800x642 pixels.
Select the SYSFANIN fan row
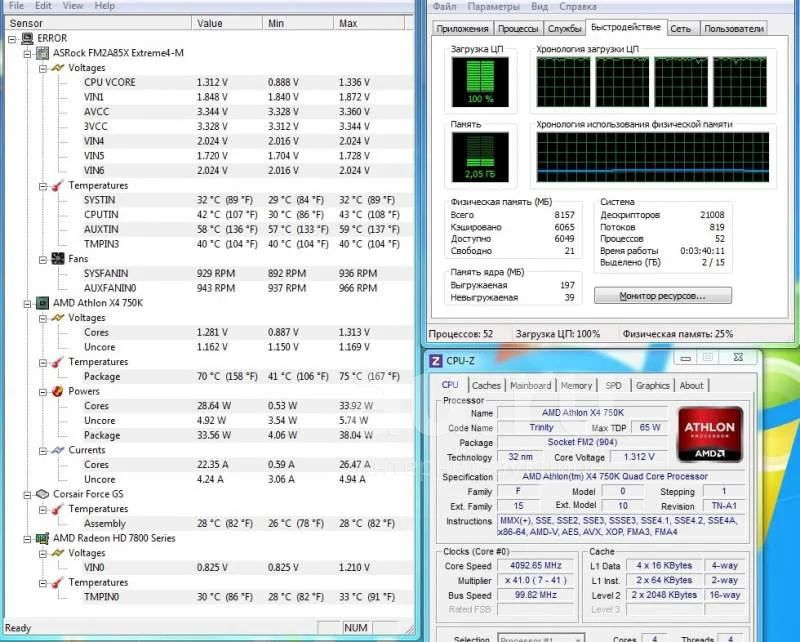tap(247, 274)
